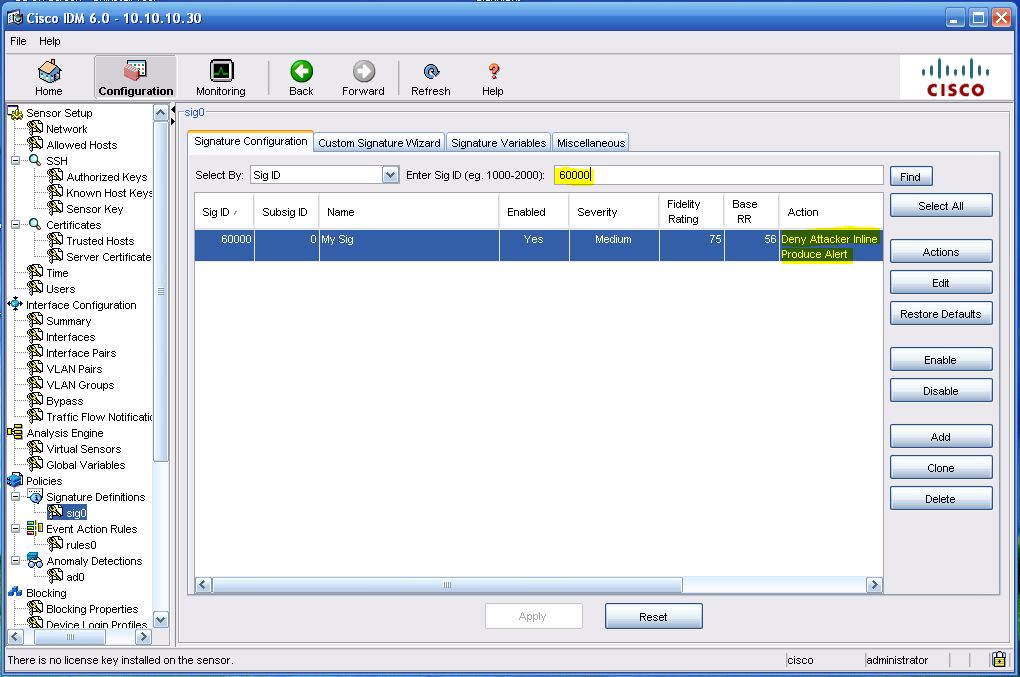This screenshot has width=1020, height=677.
Task: Open the File menu
Action: [x=18, y=41]
